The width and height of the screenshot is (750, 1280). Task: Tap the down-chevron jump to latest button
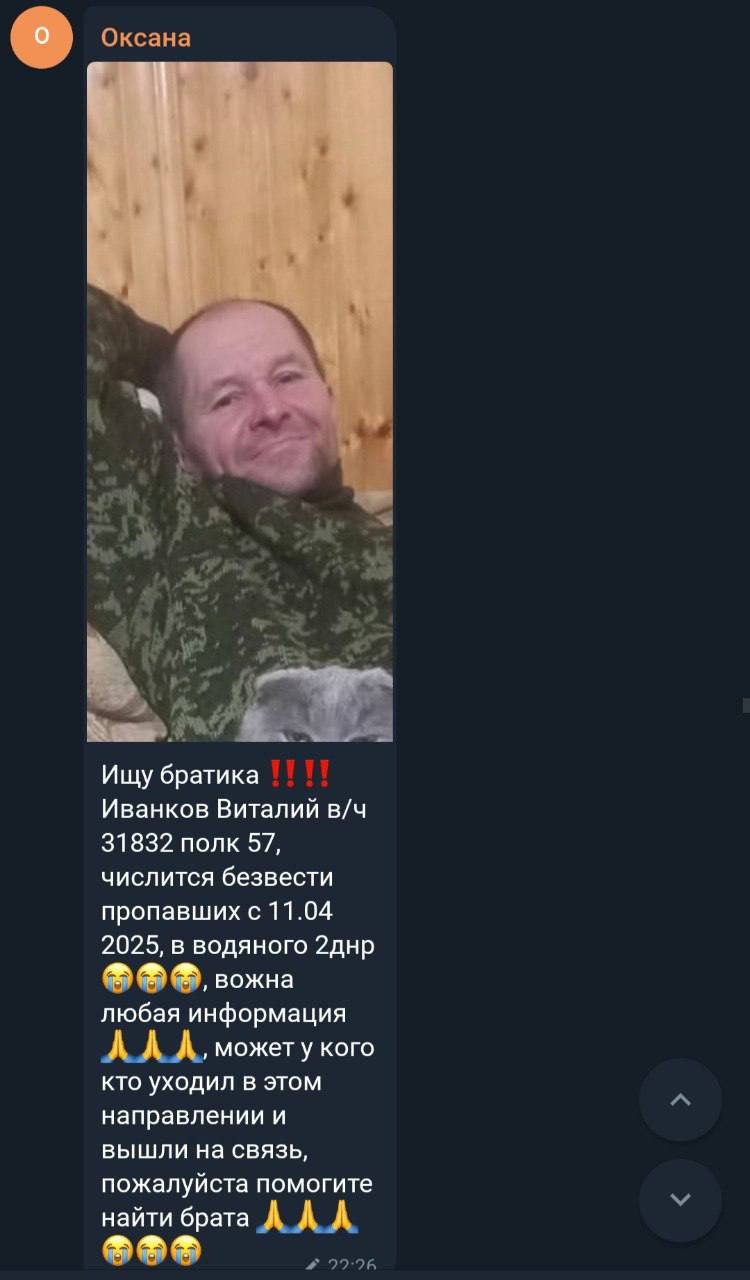(x=680, y=1199)
